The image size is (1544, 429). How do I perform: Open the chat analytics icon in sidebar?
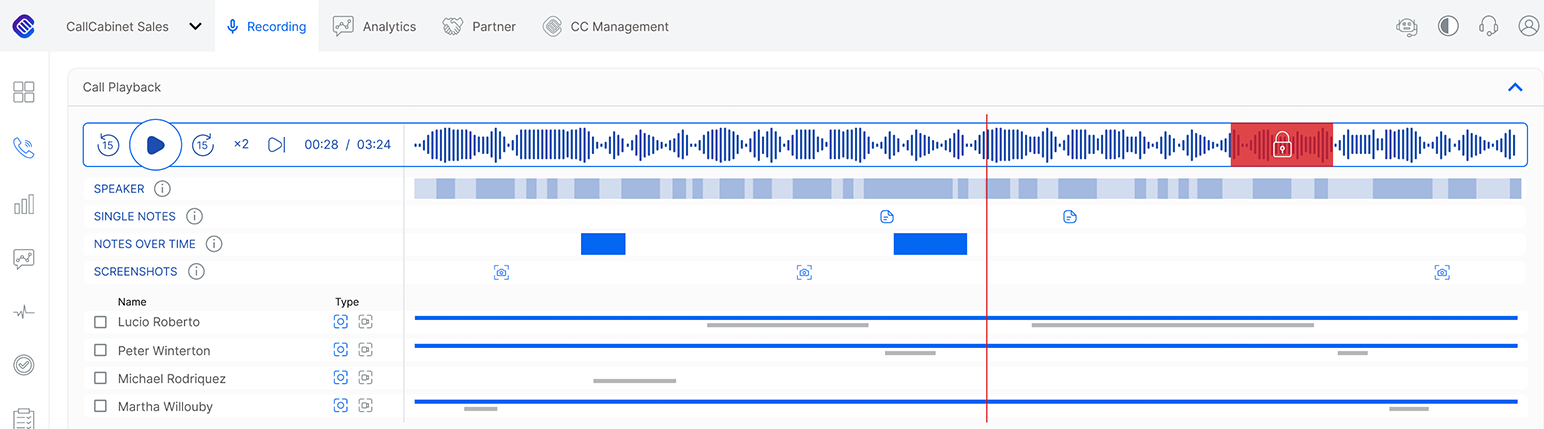point(23,259)
